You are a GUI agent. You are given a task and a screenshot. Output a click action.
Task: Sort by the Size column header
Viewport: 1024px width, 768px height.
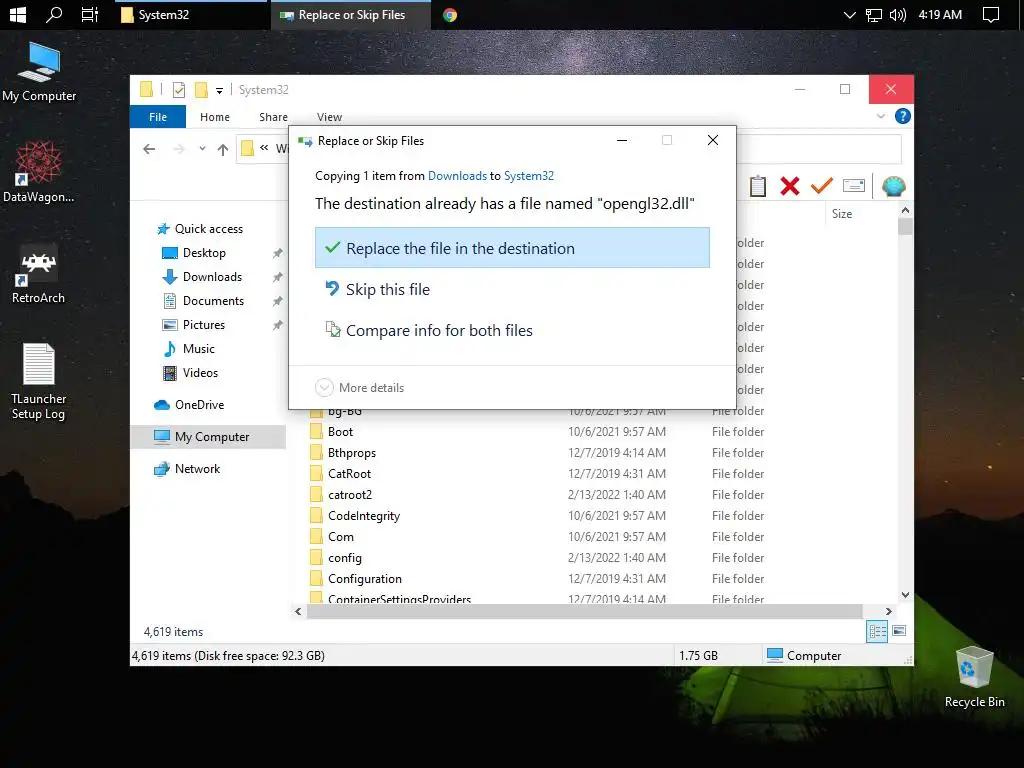(842, 214)
